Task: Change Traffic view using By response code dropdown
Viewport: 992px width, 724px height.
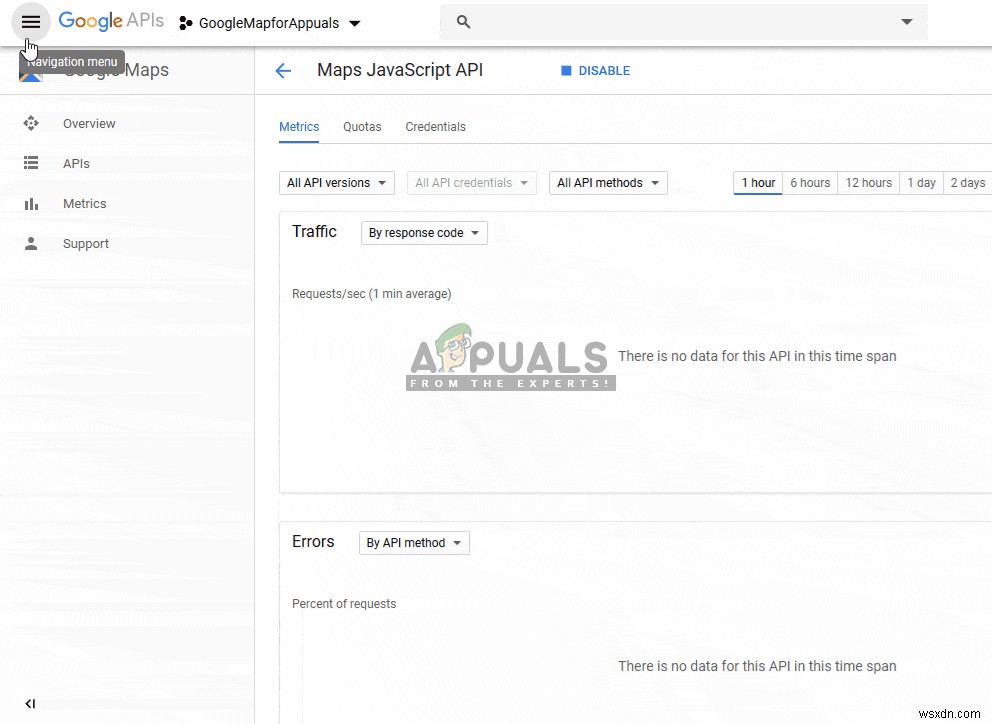Action: click(x=423, y=232)
